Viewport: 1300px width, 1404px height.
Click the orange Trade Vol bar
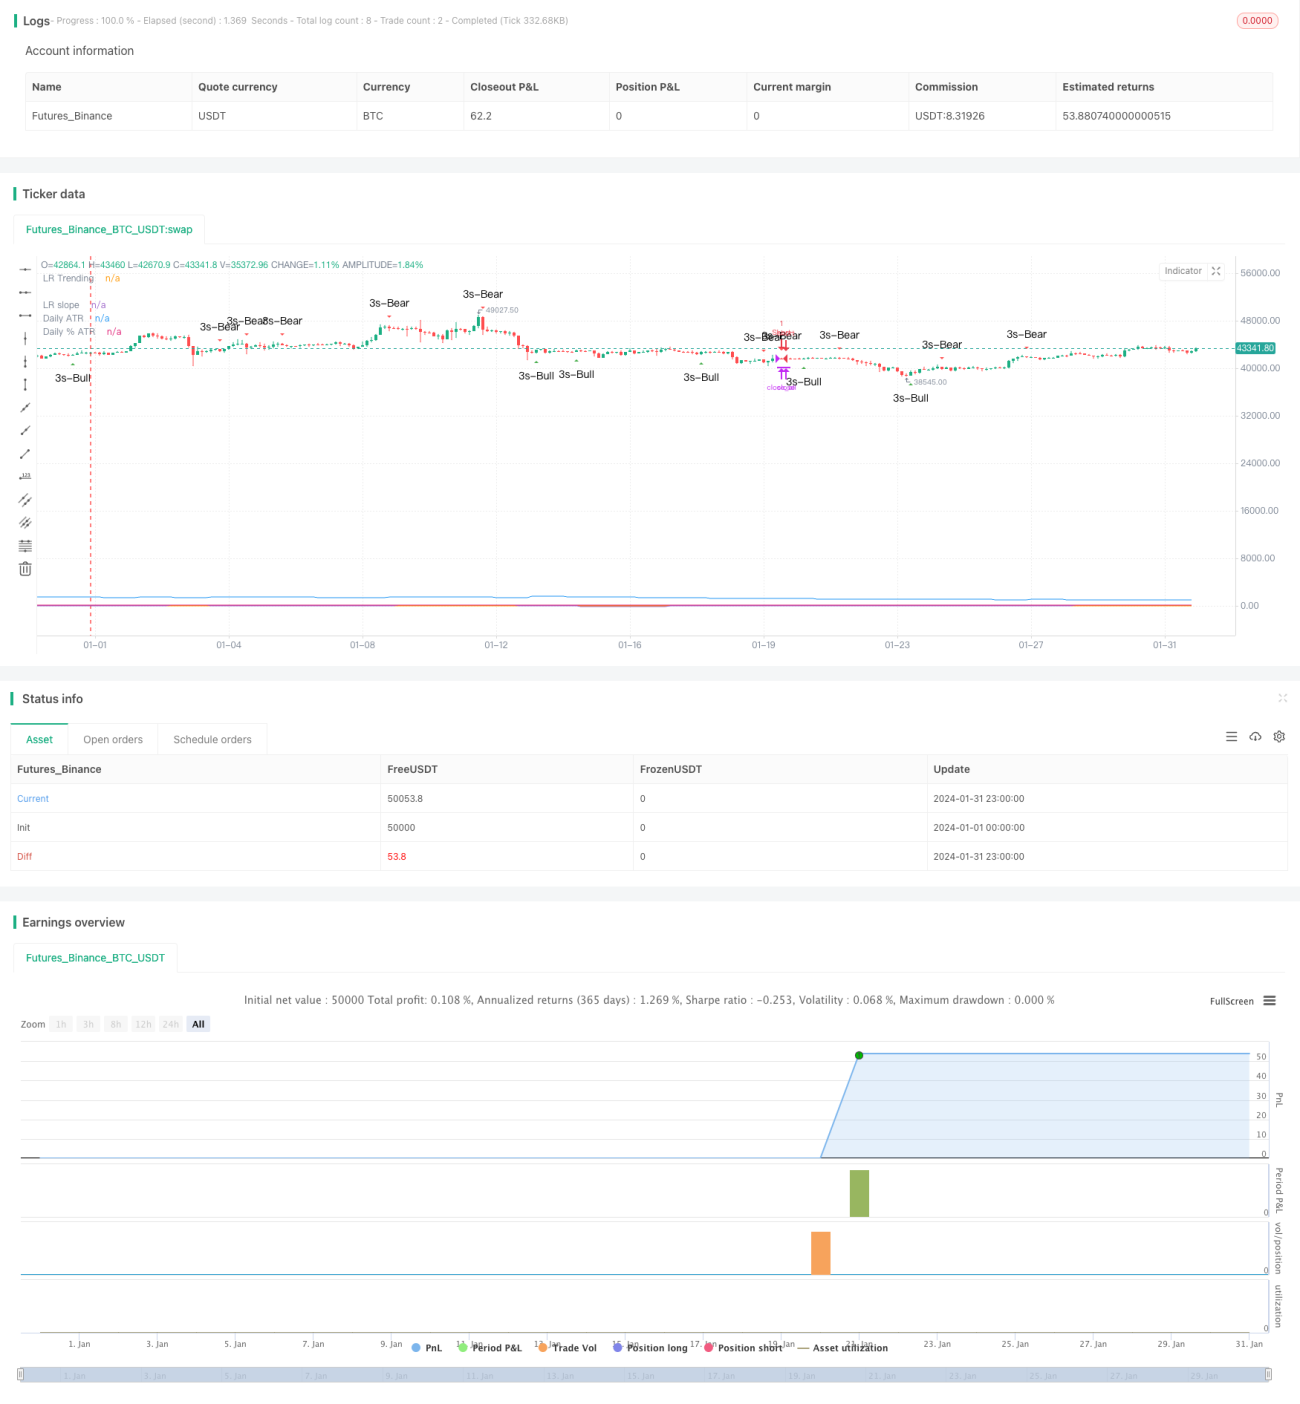820,1253
